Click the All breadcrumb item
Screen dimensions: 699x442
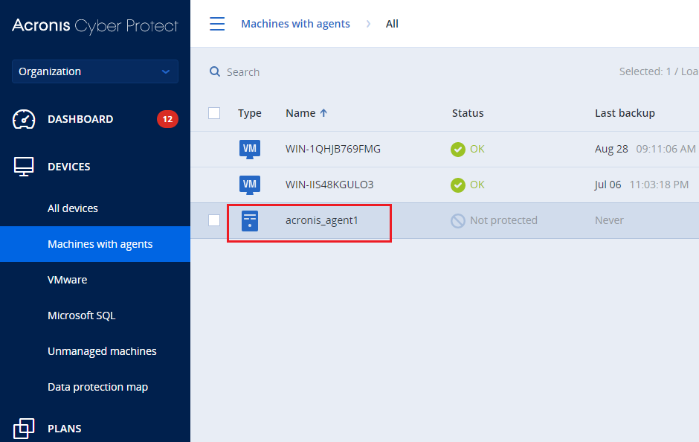click(392, 24)
